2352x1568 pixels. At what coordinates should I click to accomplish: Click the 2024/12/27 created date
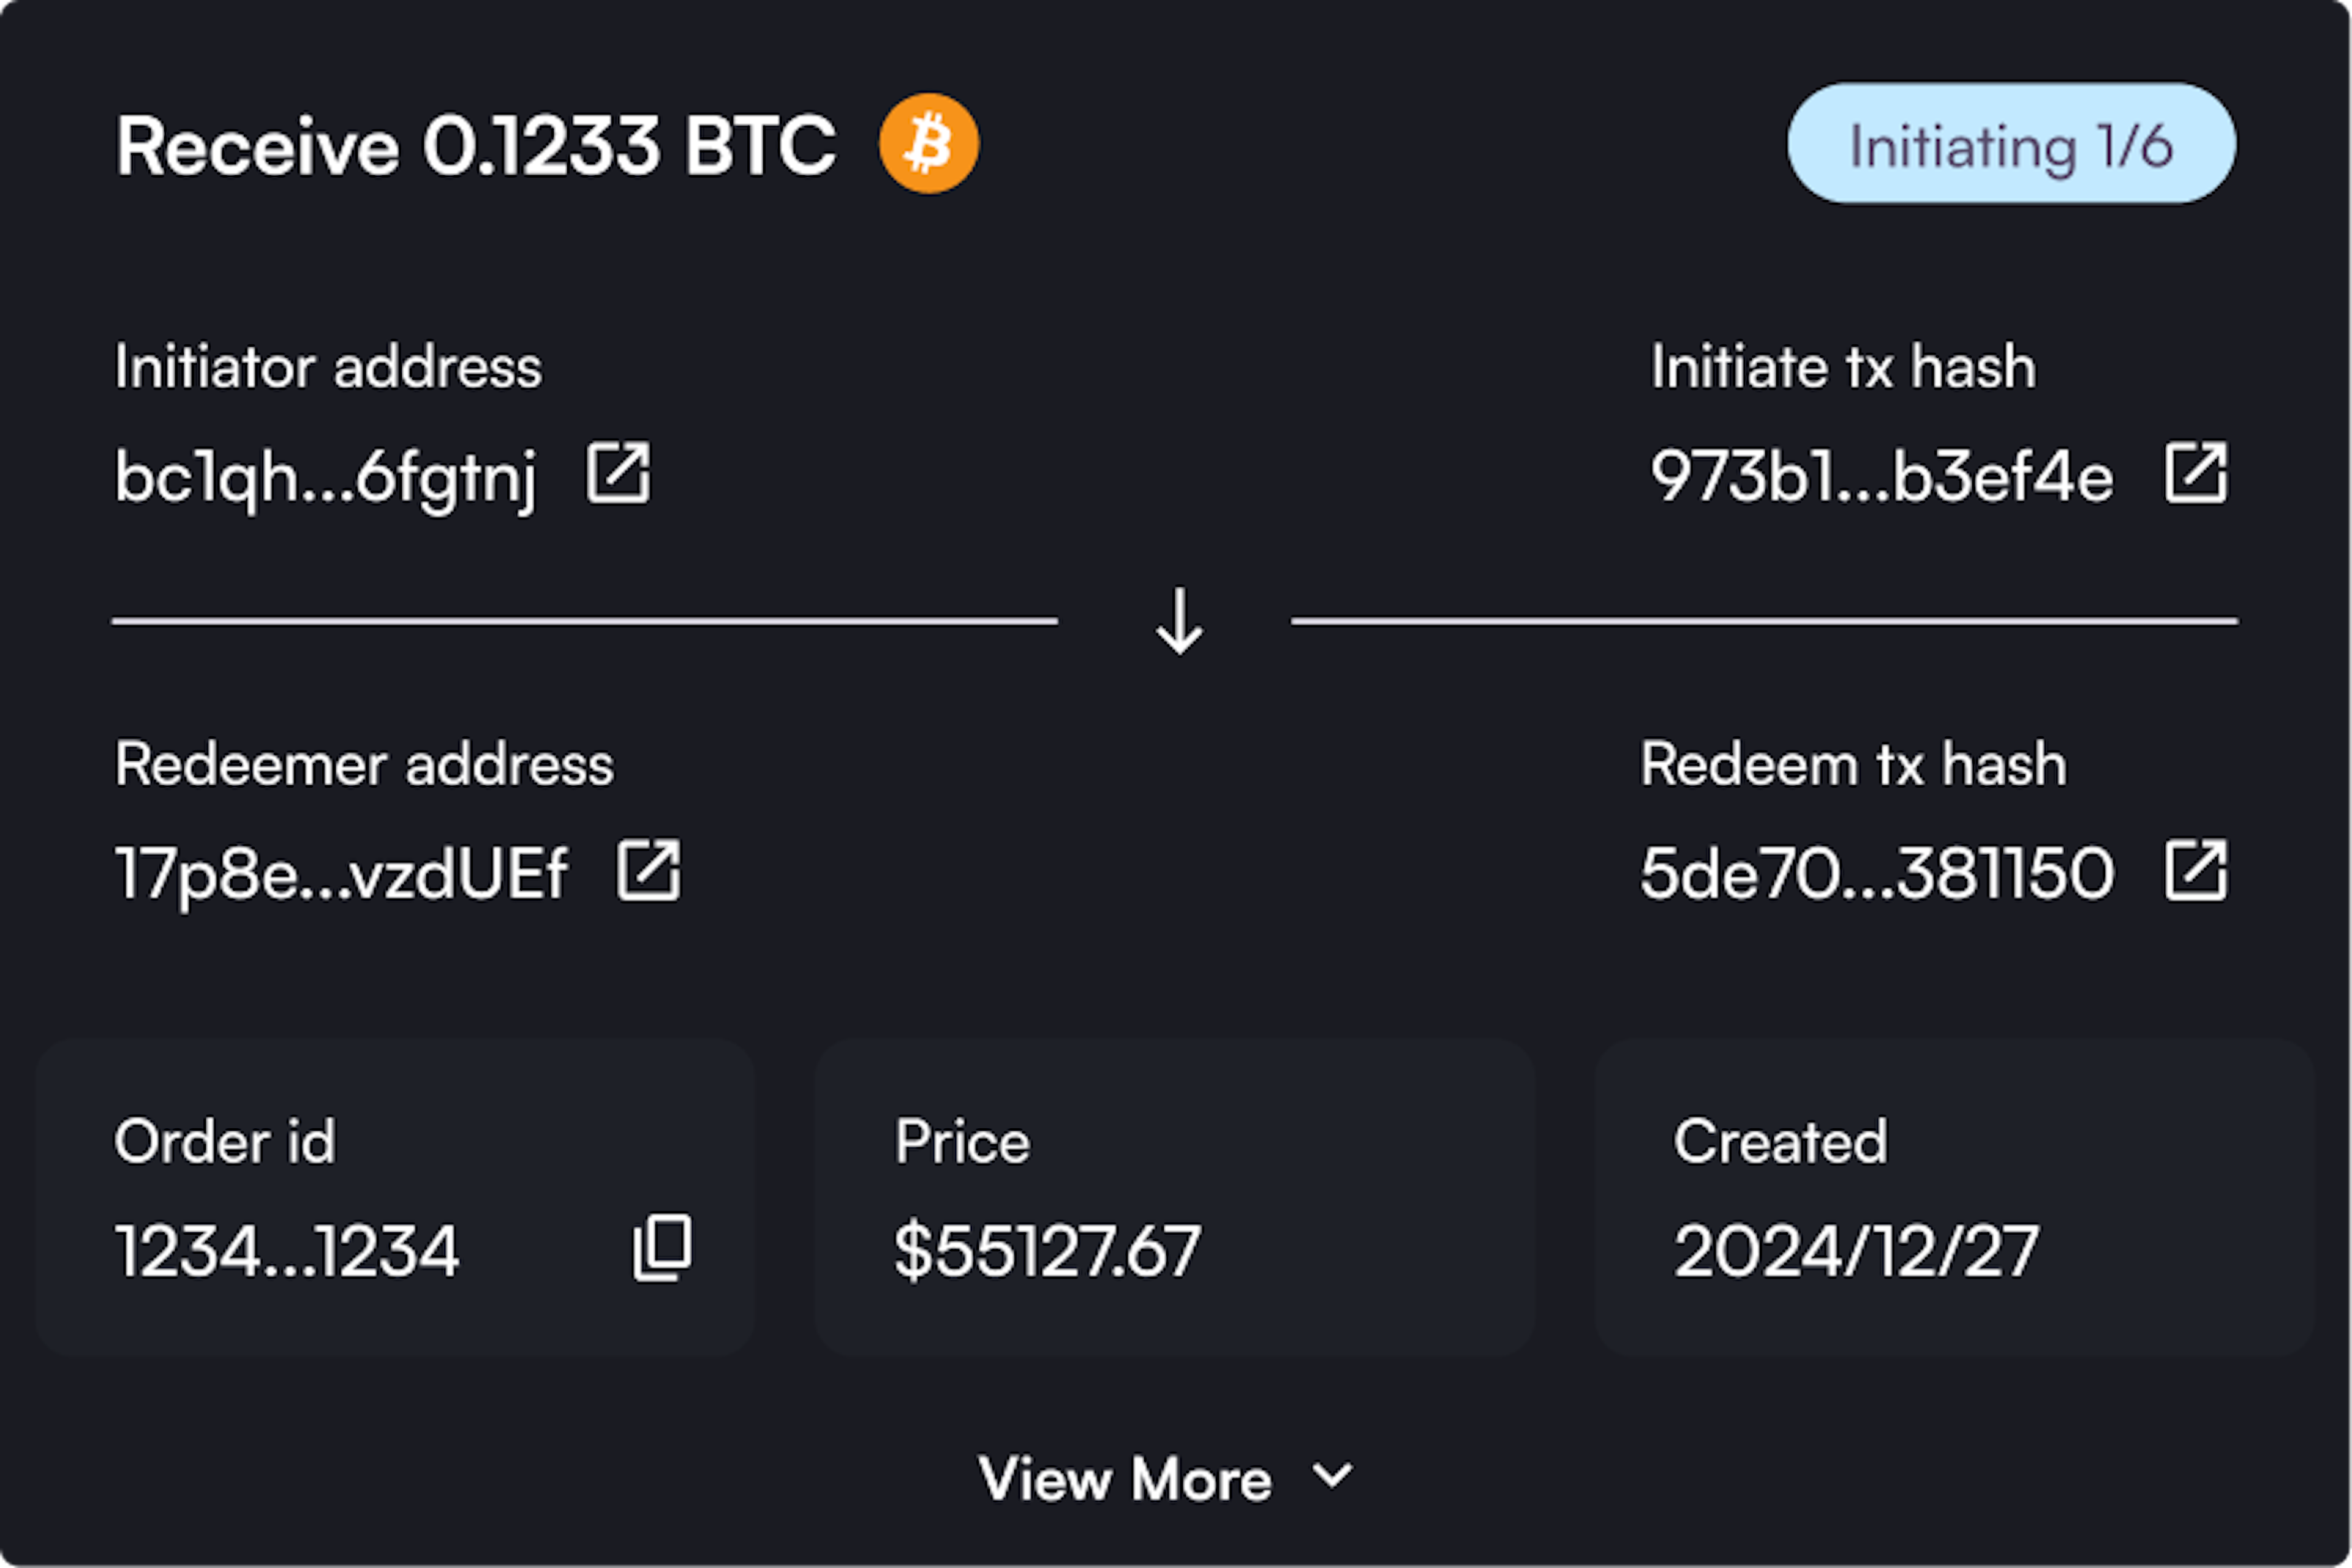click(1856, 1251)
